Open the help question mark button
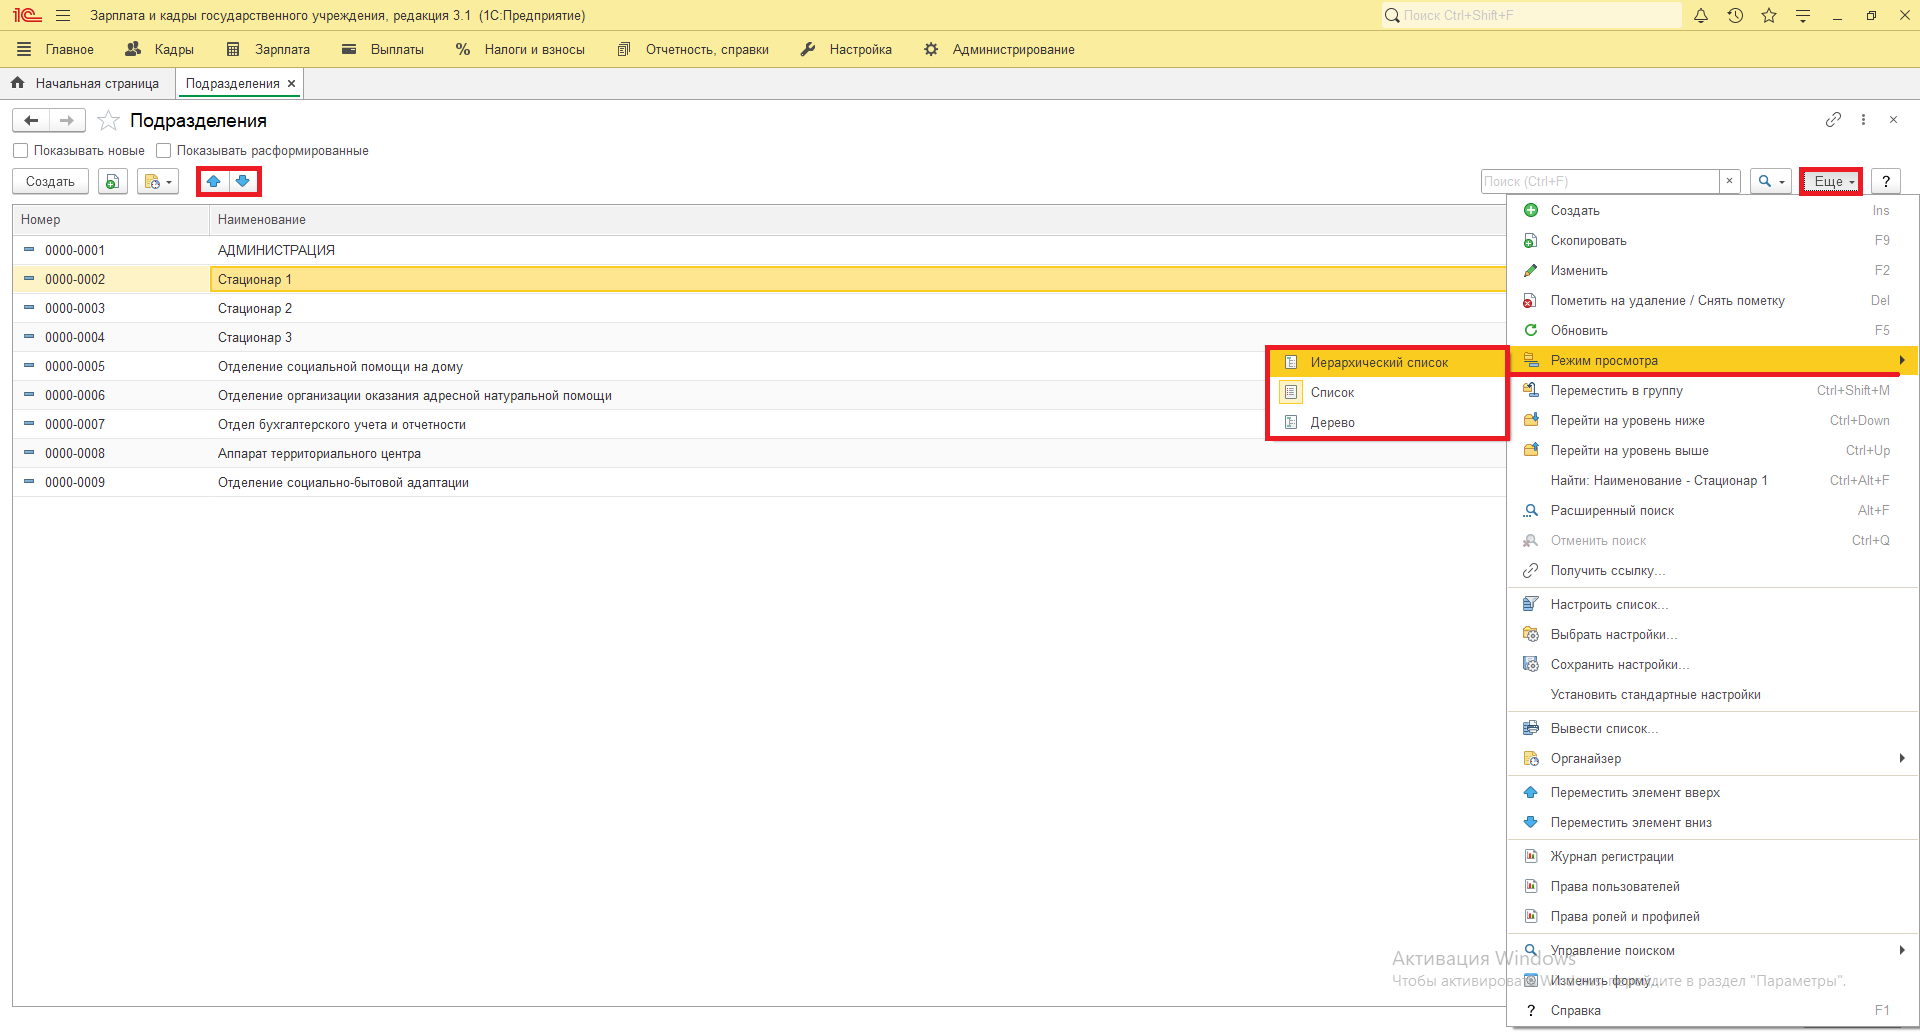Image resolution: width=1920 pixels, height=1033 pixels. (x=1886, y=182)
